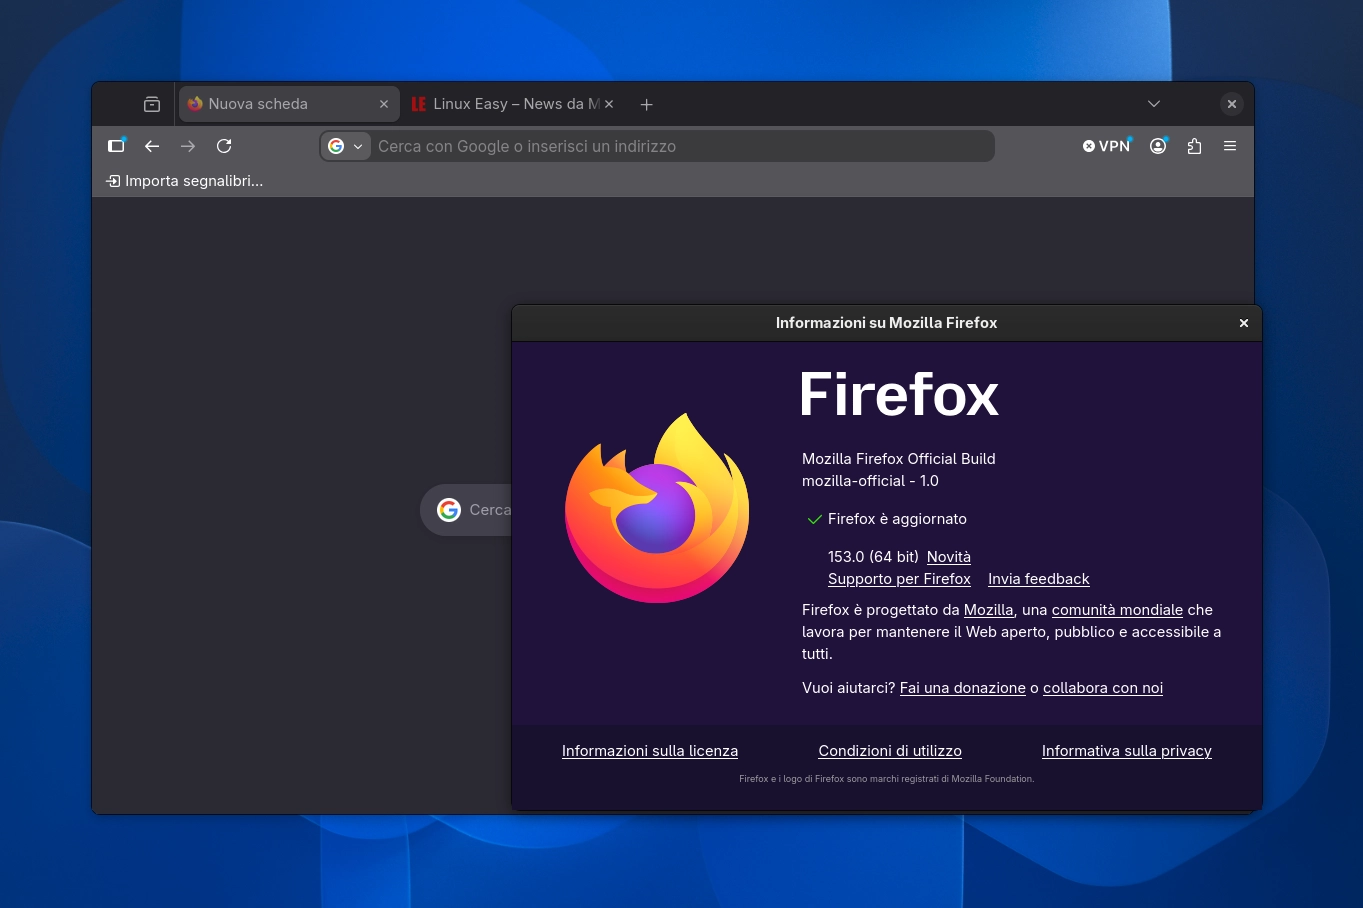Click the large Firefox wordmark heading
Image resolution: width=1363 pixels, height=908 pixels.
[899, 395]
